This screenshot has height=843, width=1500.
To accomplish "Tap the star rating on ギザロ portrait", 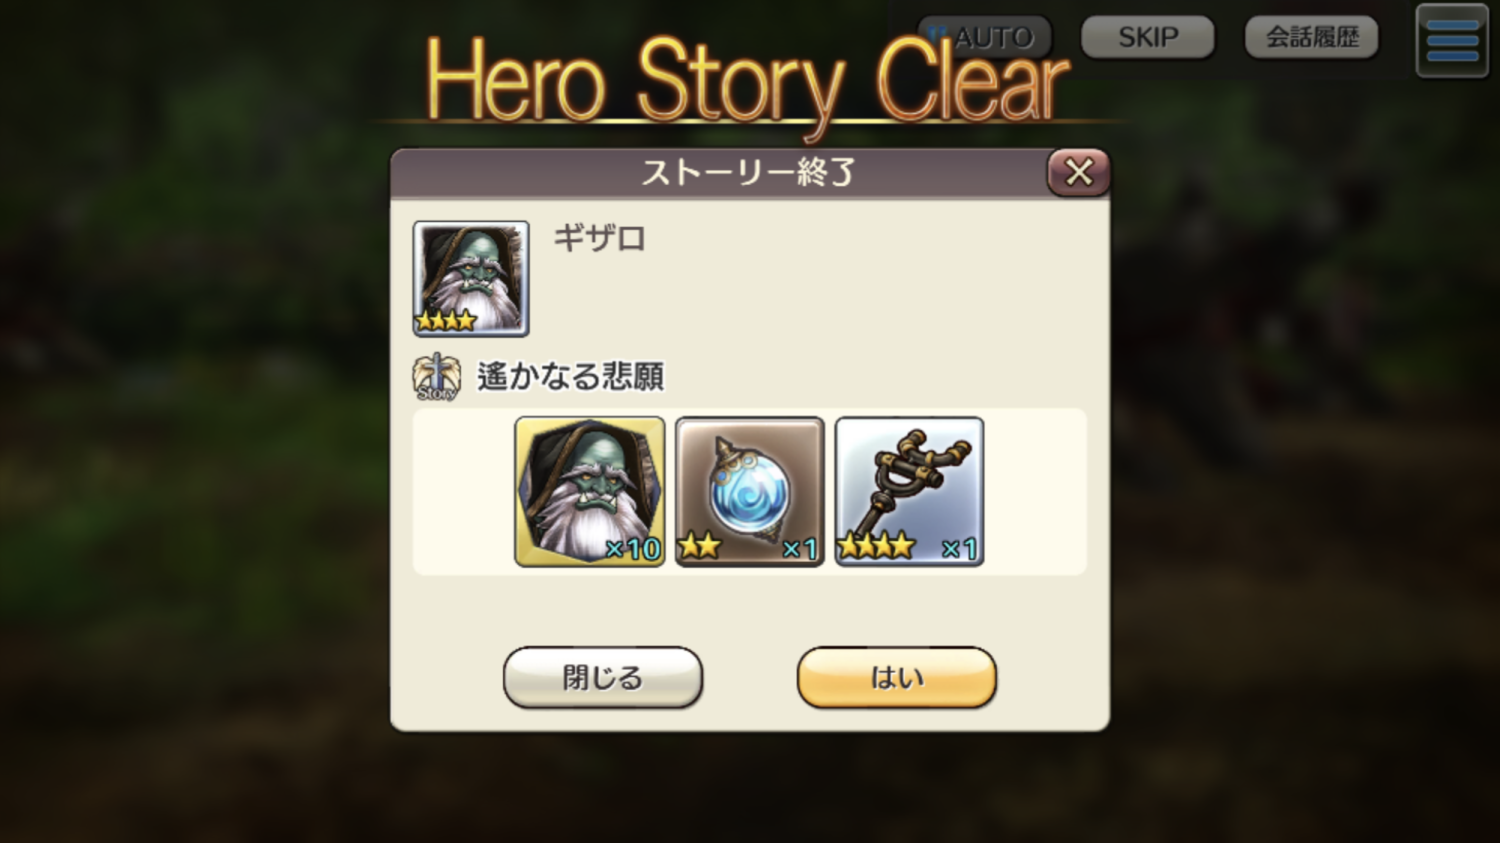I will [x=446, y=321].
